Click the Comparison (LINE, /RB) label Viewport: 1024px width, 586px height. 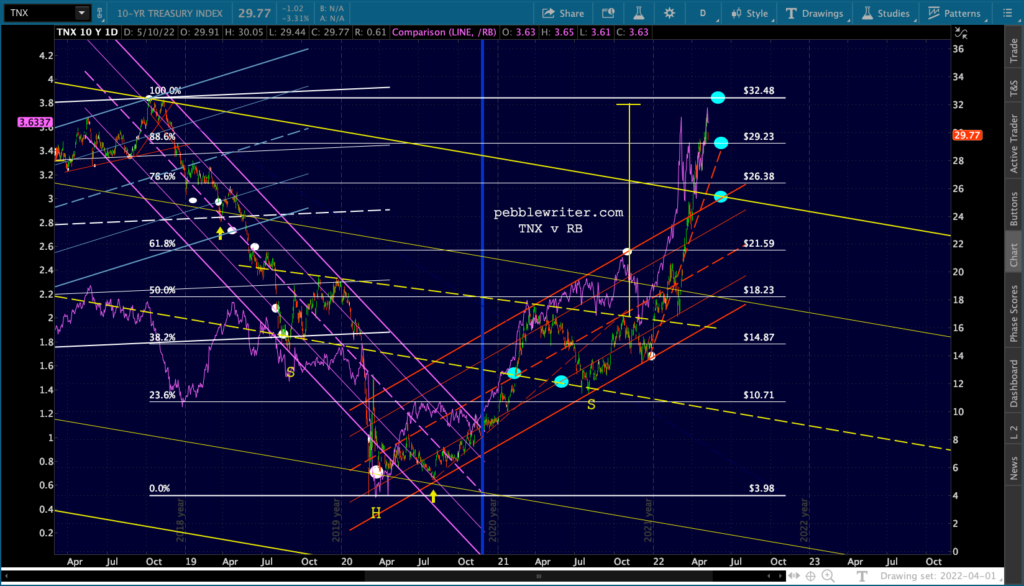443,32
